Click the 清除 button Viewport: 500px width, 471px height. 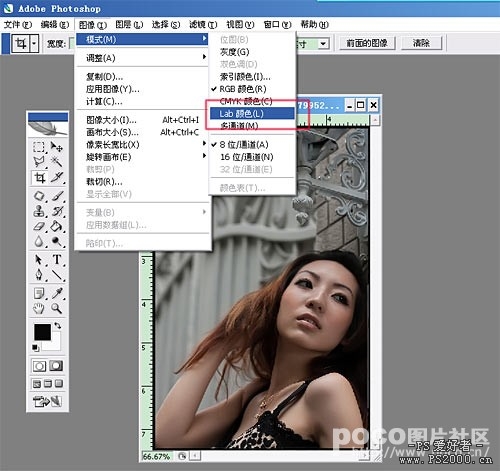pos(421,43)
